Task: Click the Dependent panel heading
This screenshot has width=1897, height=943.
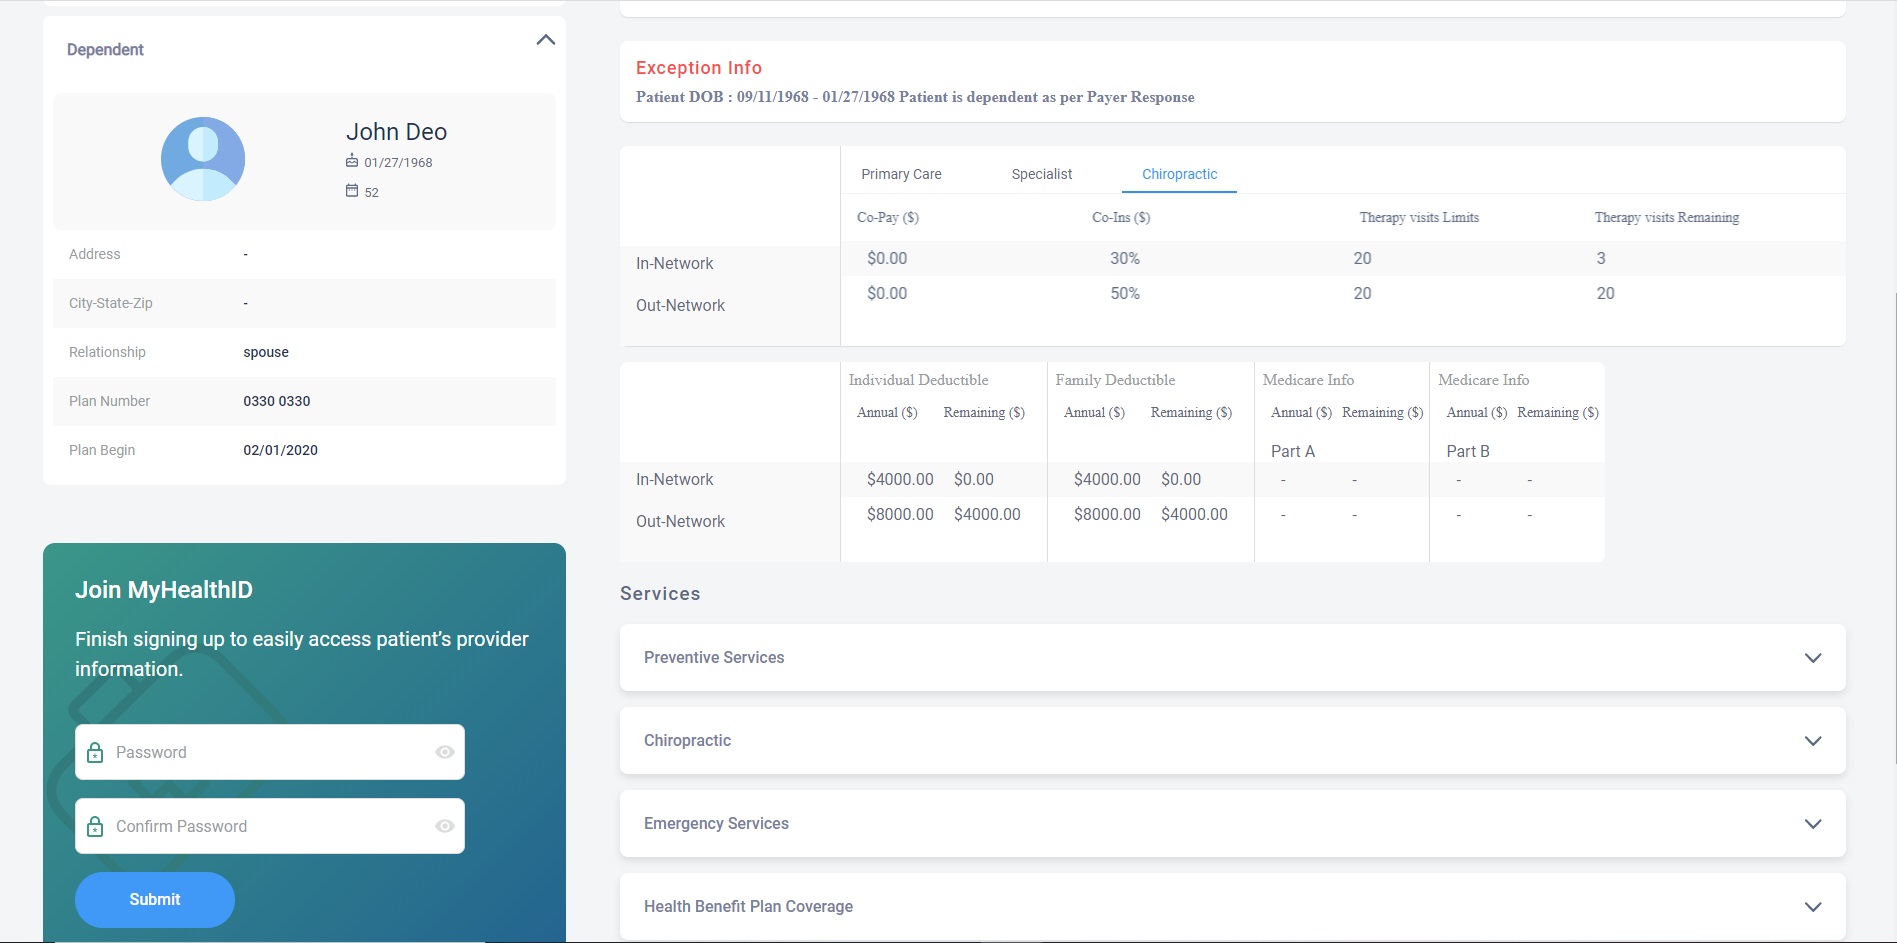Action: (x=105, y=50)
